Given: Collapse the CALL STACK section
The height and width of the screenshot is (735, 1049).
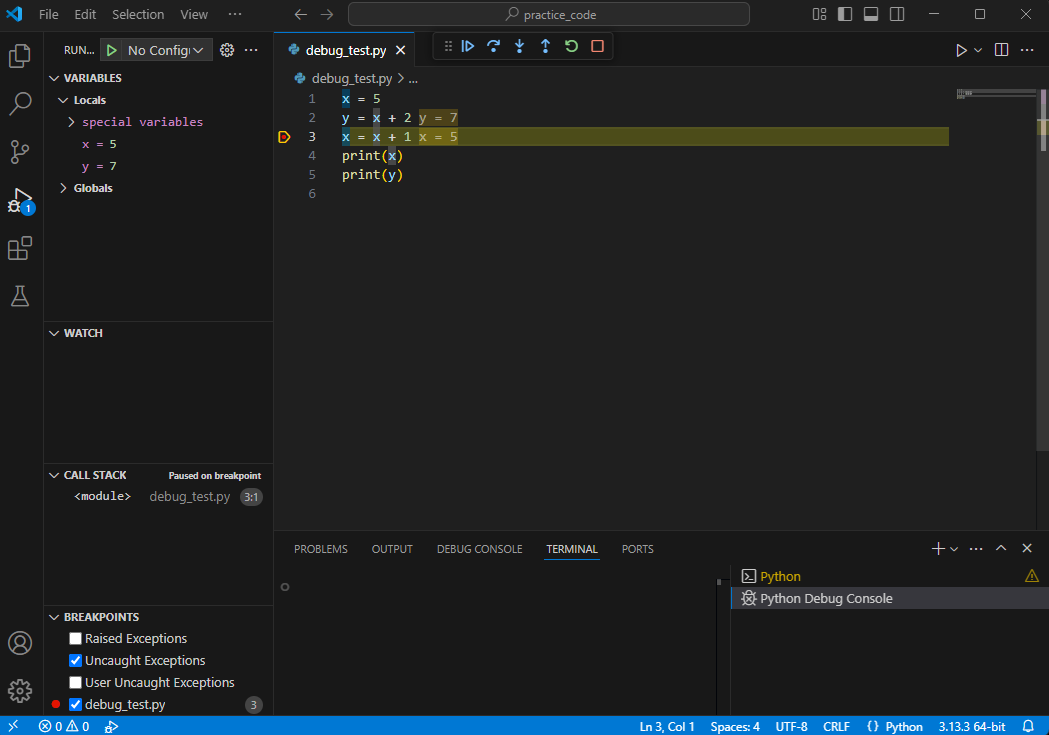Looking at the screenshot, I should (x=54, y=475).
